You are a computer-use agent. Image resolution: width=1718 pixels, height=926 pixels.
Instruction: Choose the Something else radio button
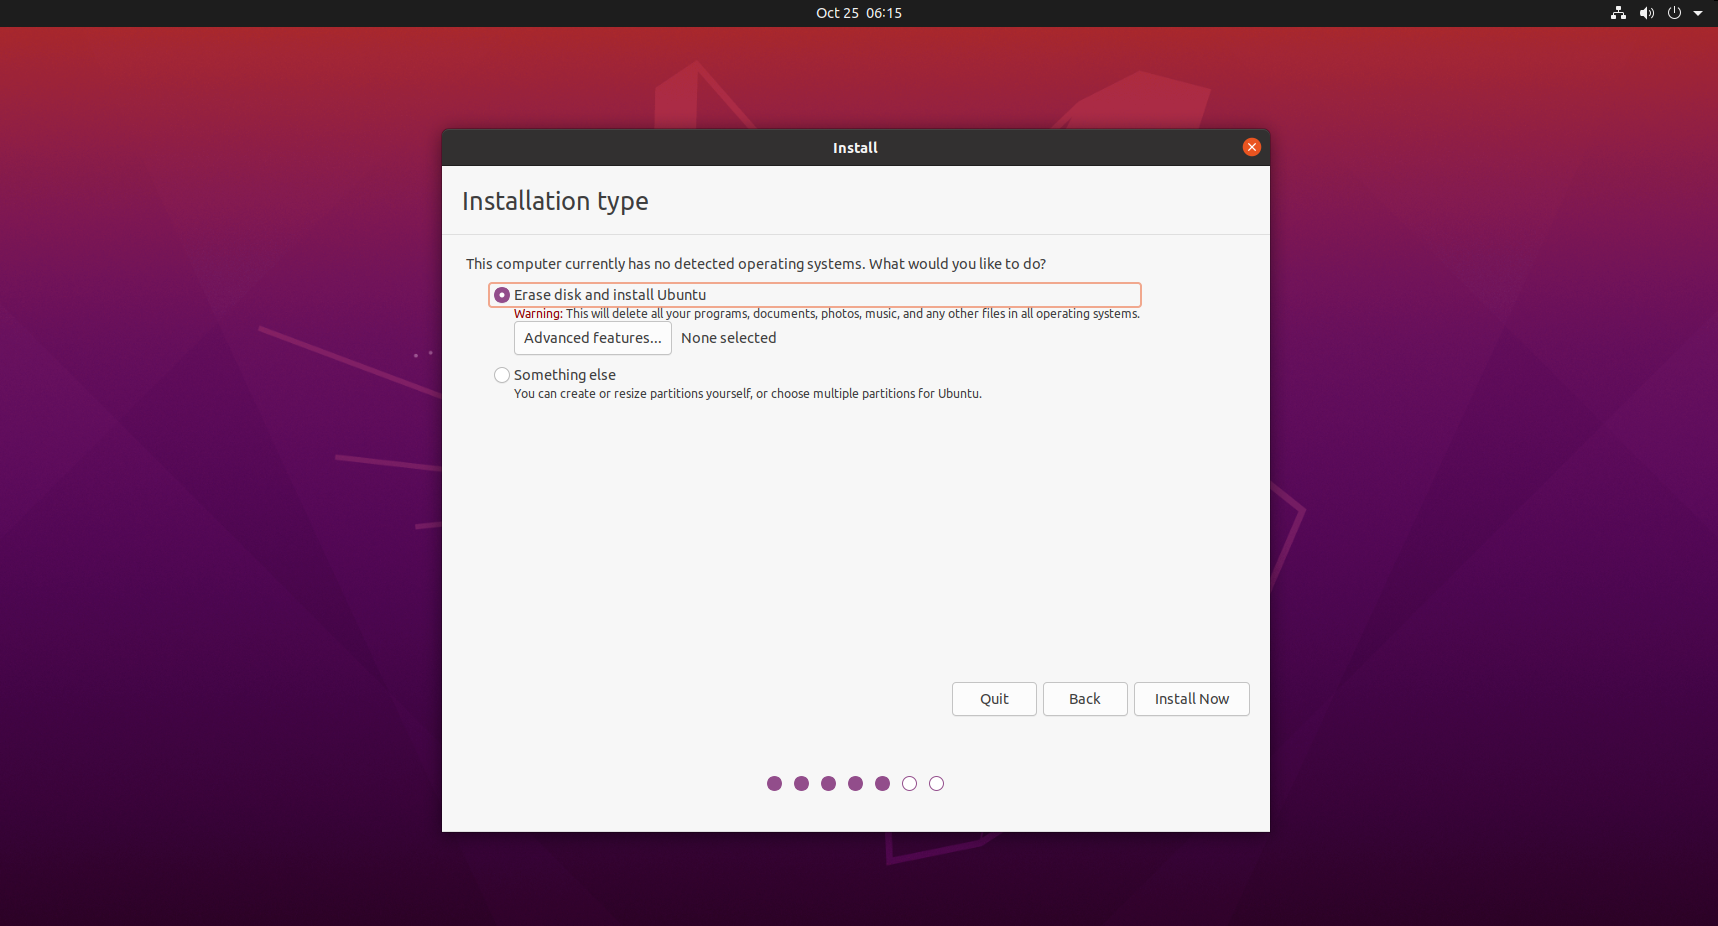tap(502, 375)
